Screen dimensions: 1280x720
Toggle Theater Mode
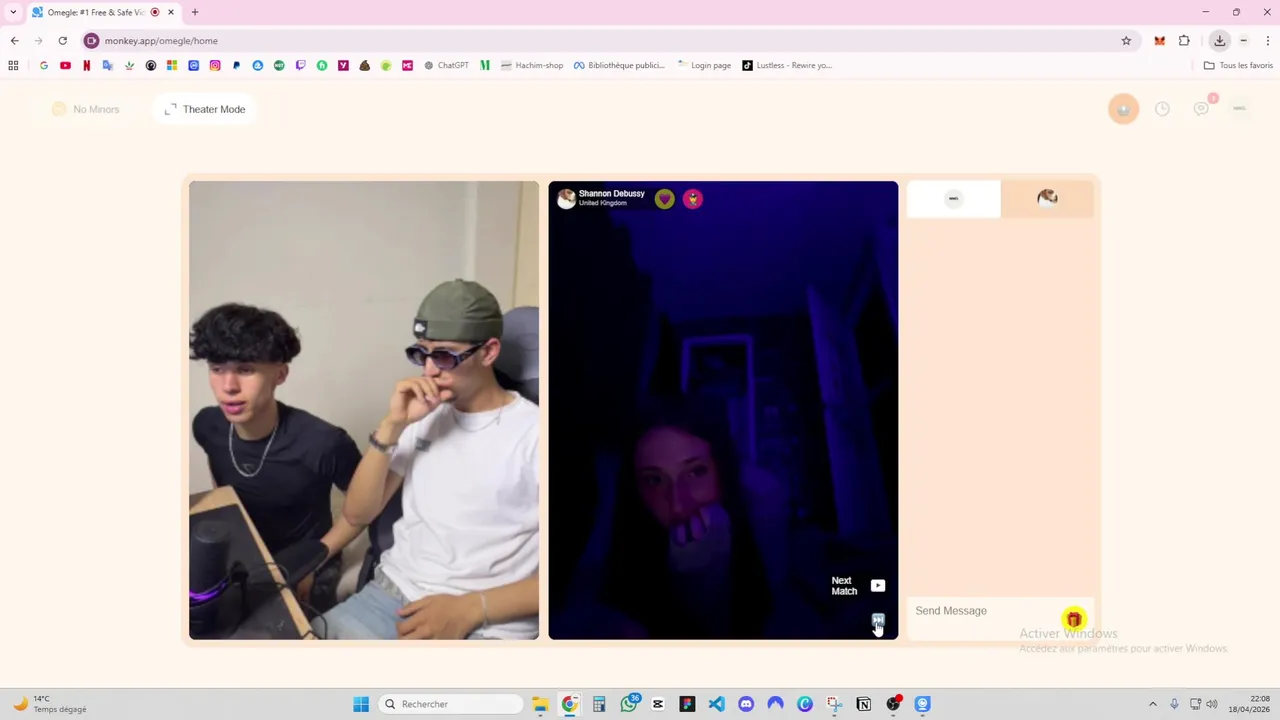point(205,109)
